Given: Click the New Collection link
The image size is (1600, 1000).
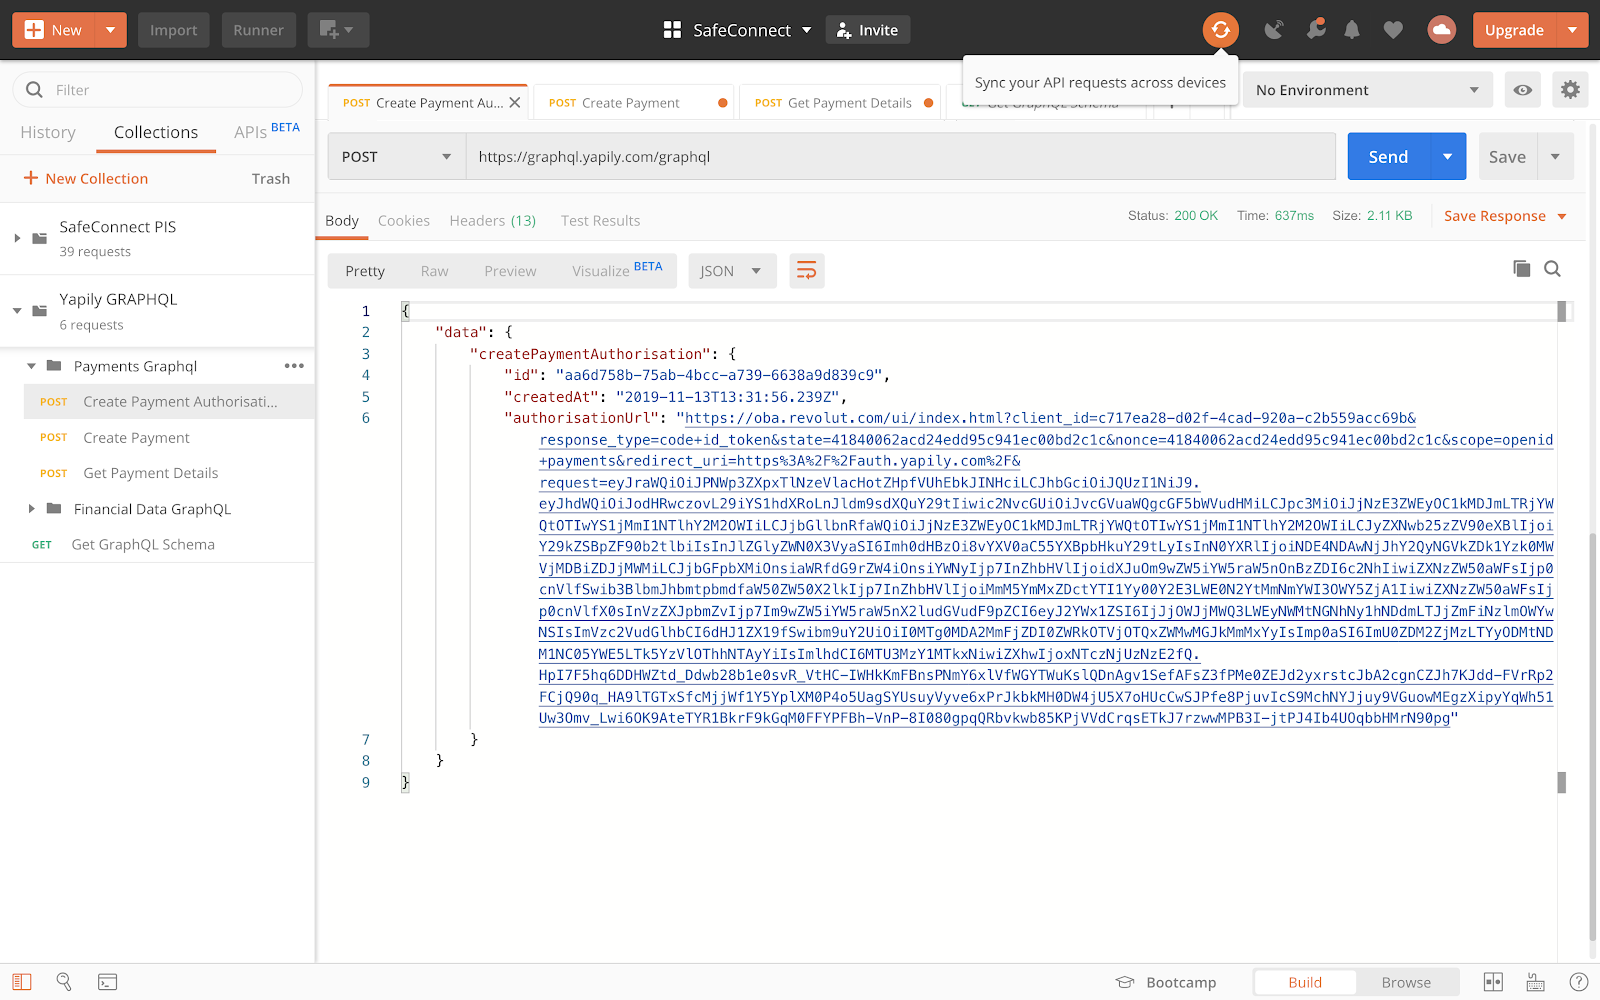Looking at the screenshot, I should 96,178.
